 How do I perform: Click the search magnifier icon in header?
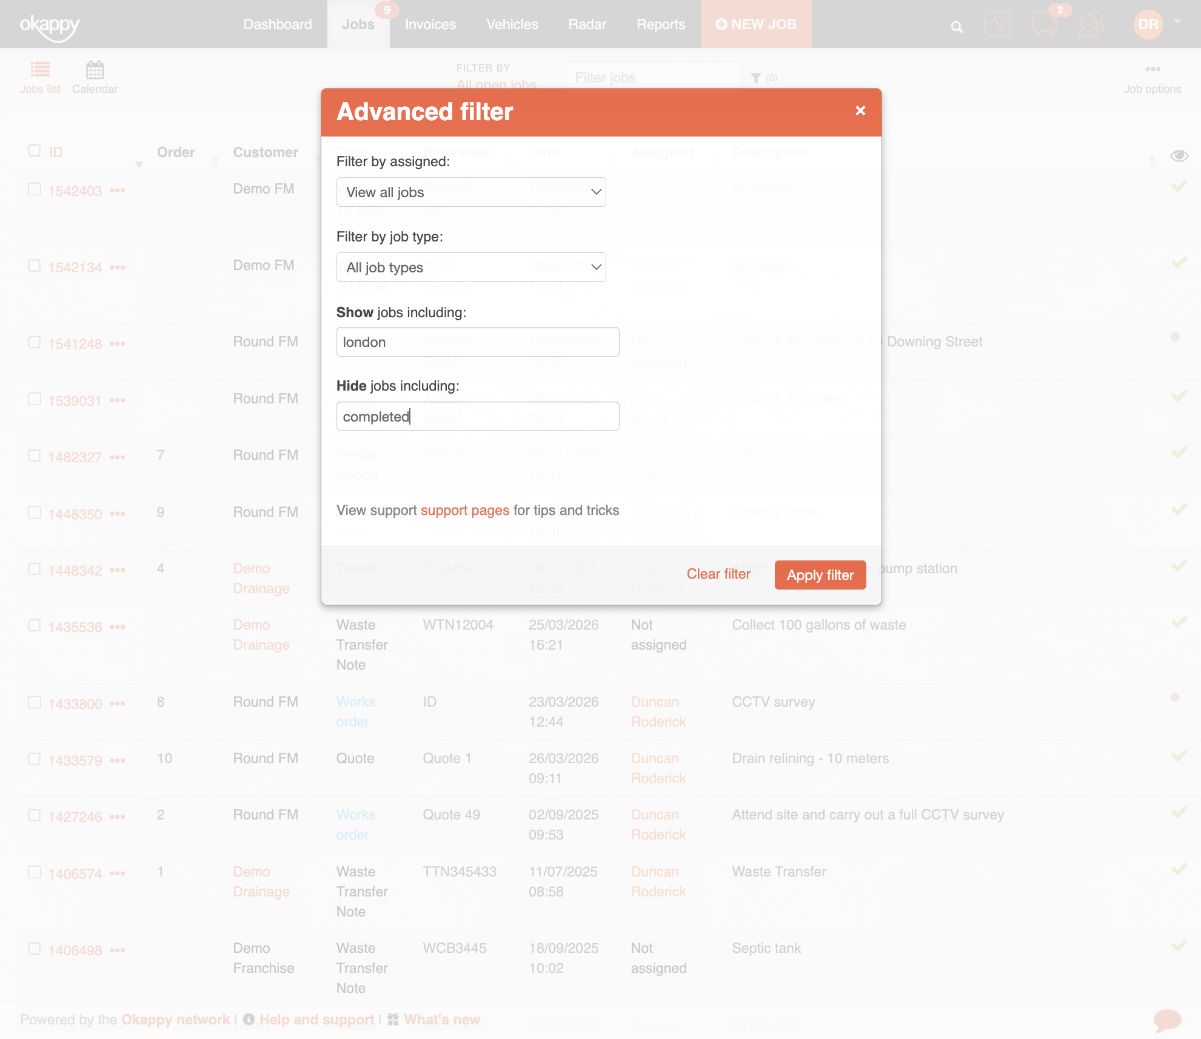tap(957, 27)
